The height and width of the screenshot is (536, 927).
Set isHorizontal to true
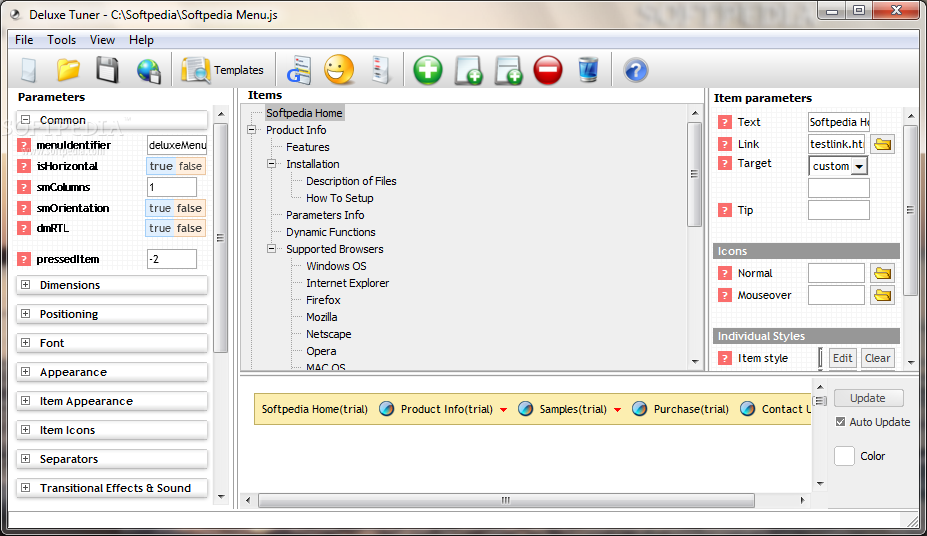pos(160,166)
